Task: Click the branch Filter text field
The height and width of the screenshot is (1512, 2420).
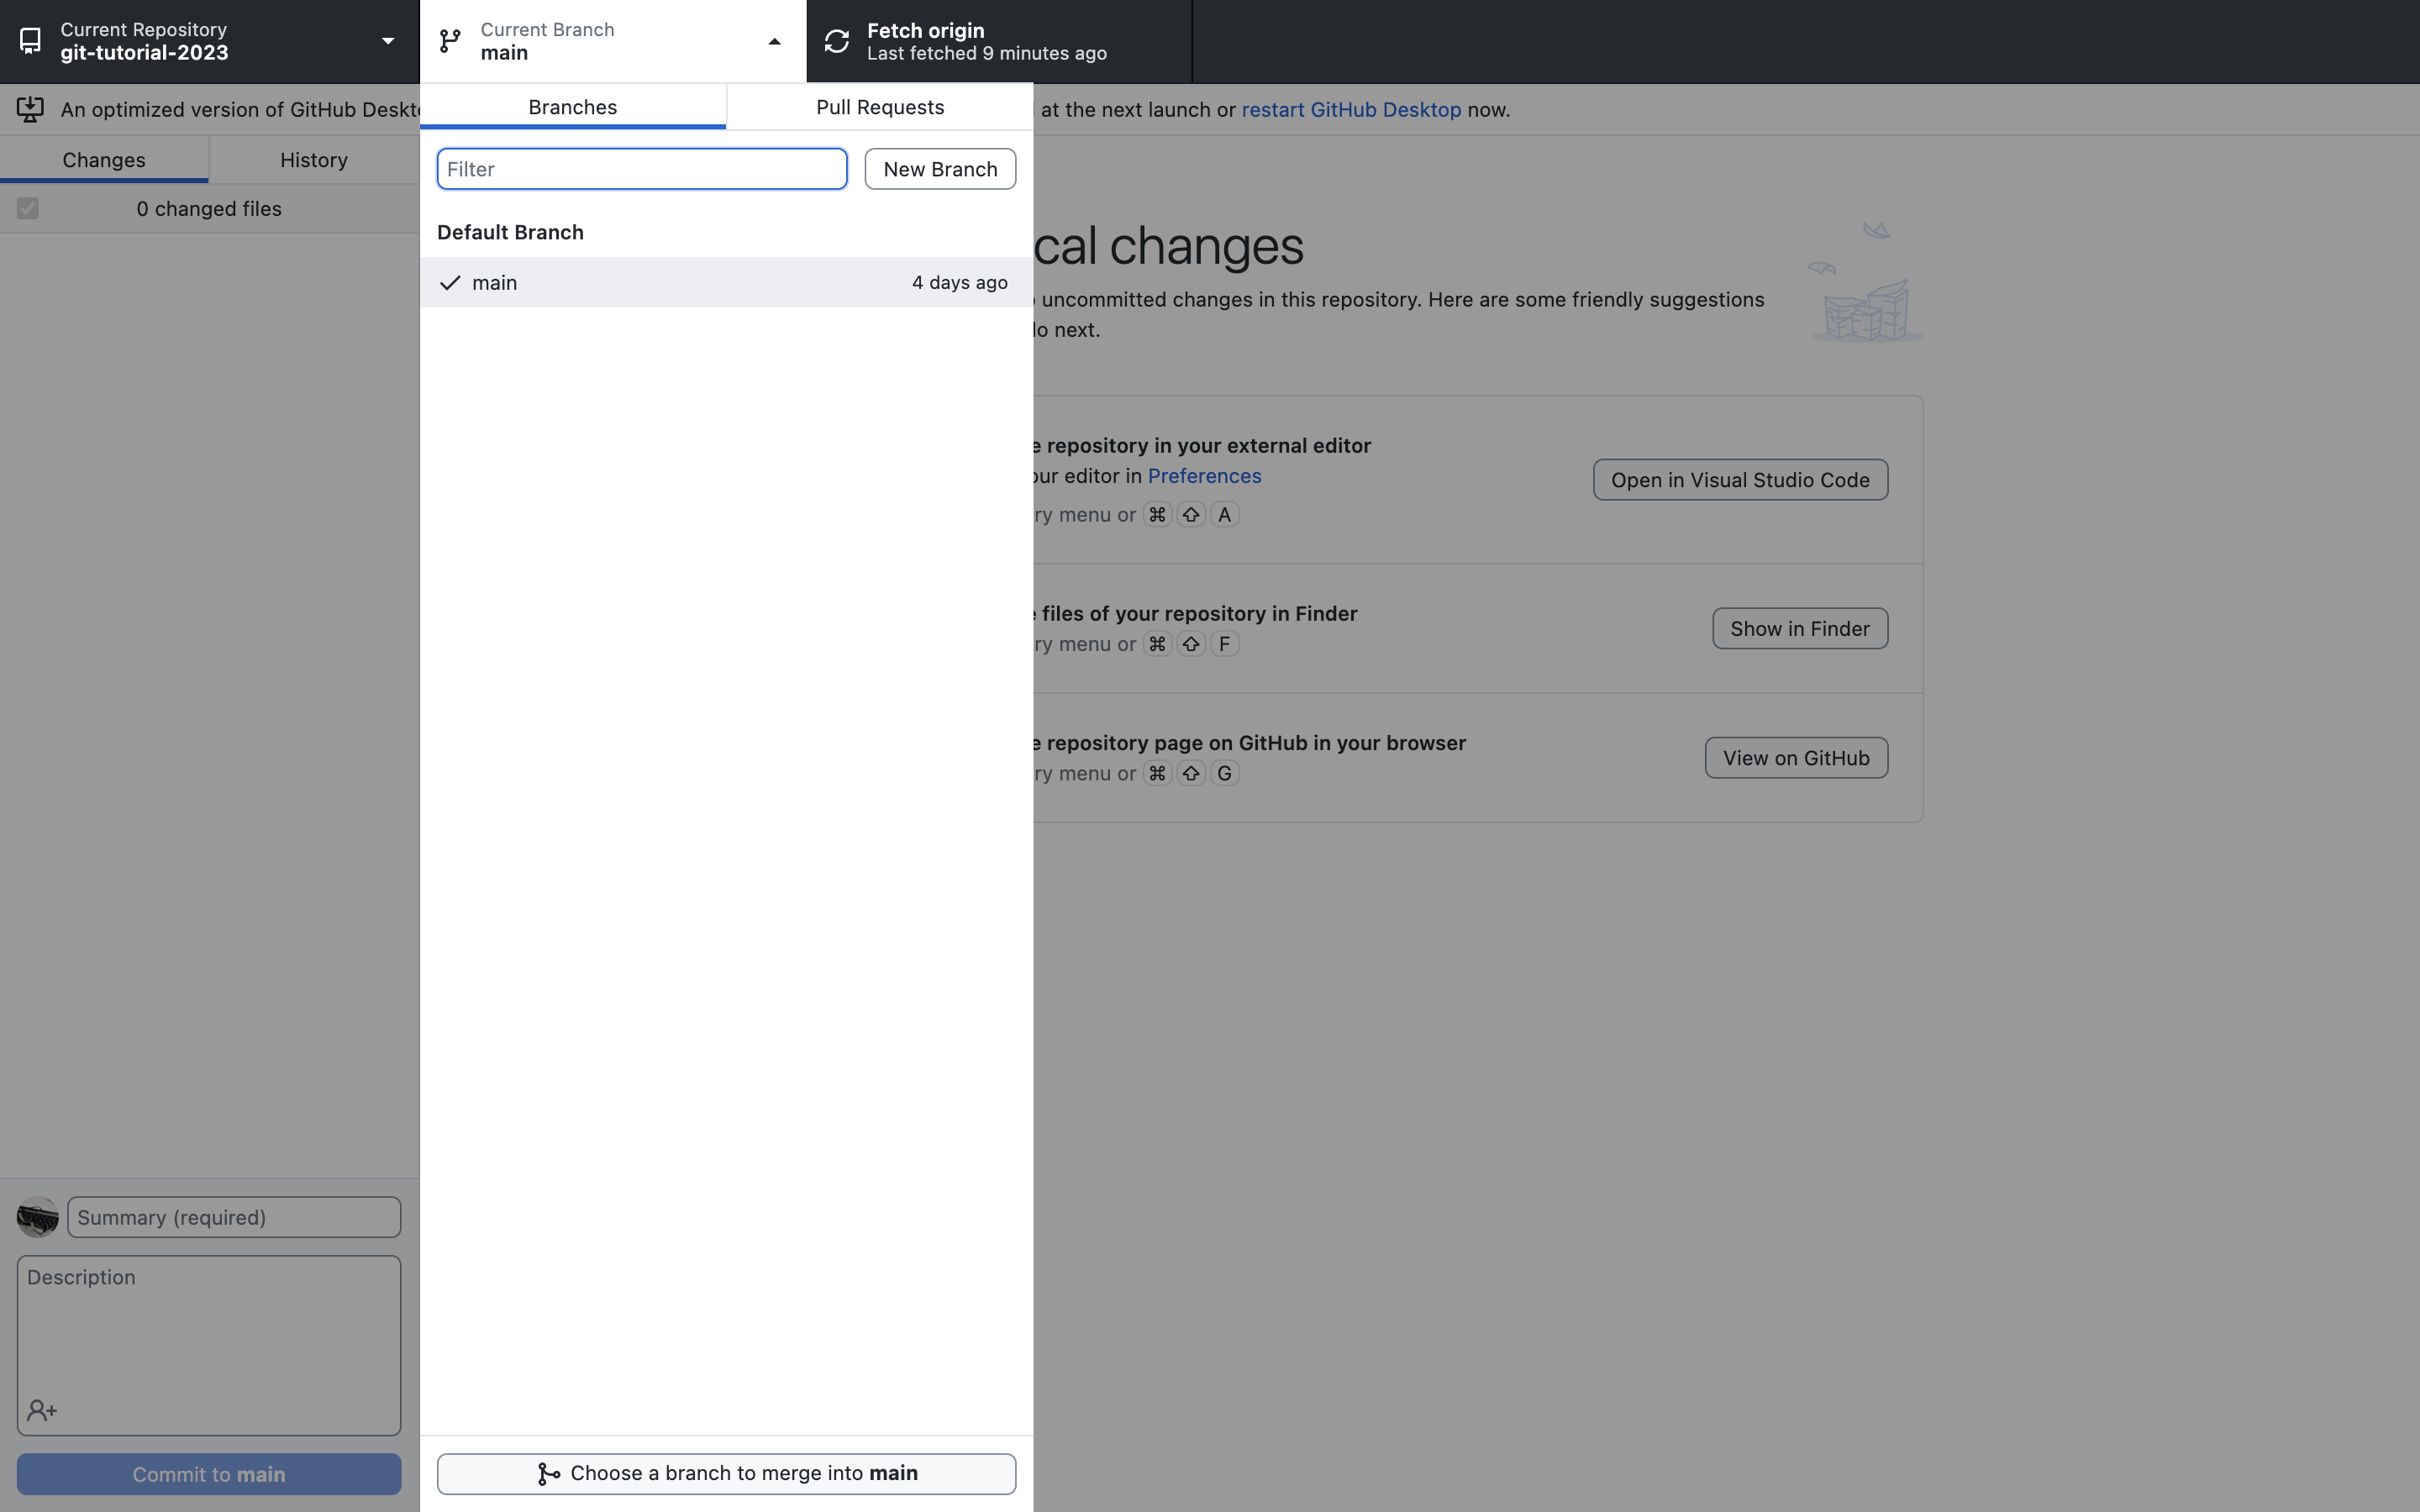Action: point(641,169)
